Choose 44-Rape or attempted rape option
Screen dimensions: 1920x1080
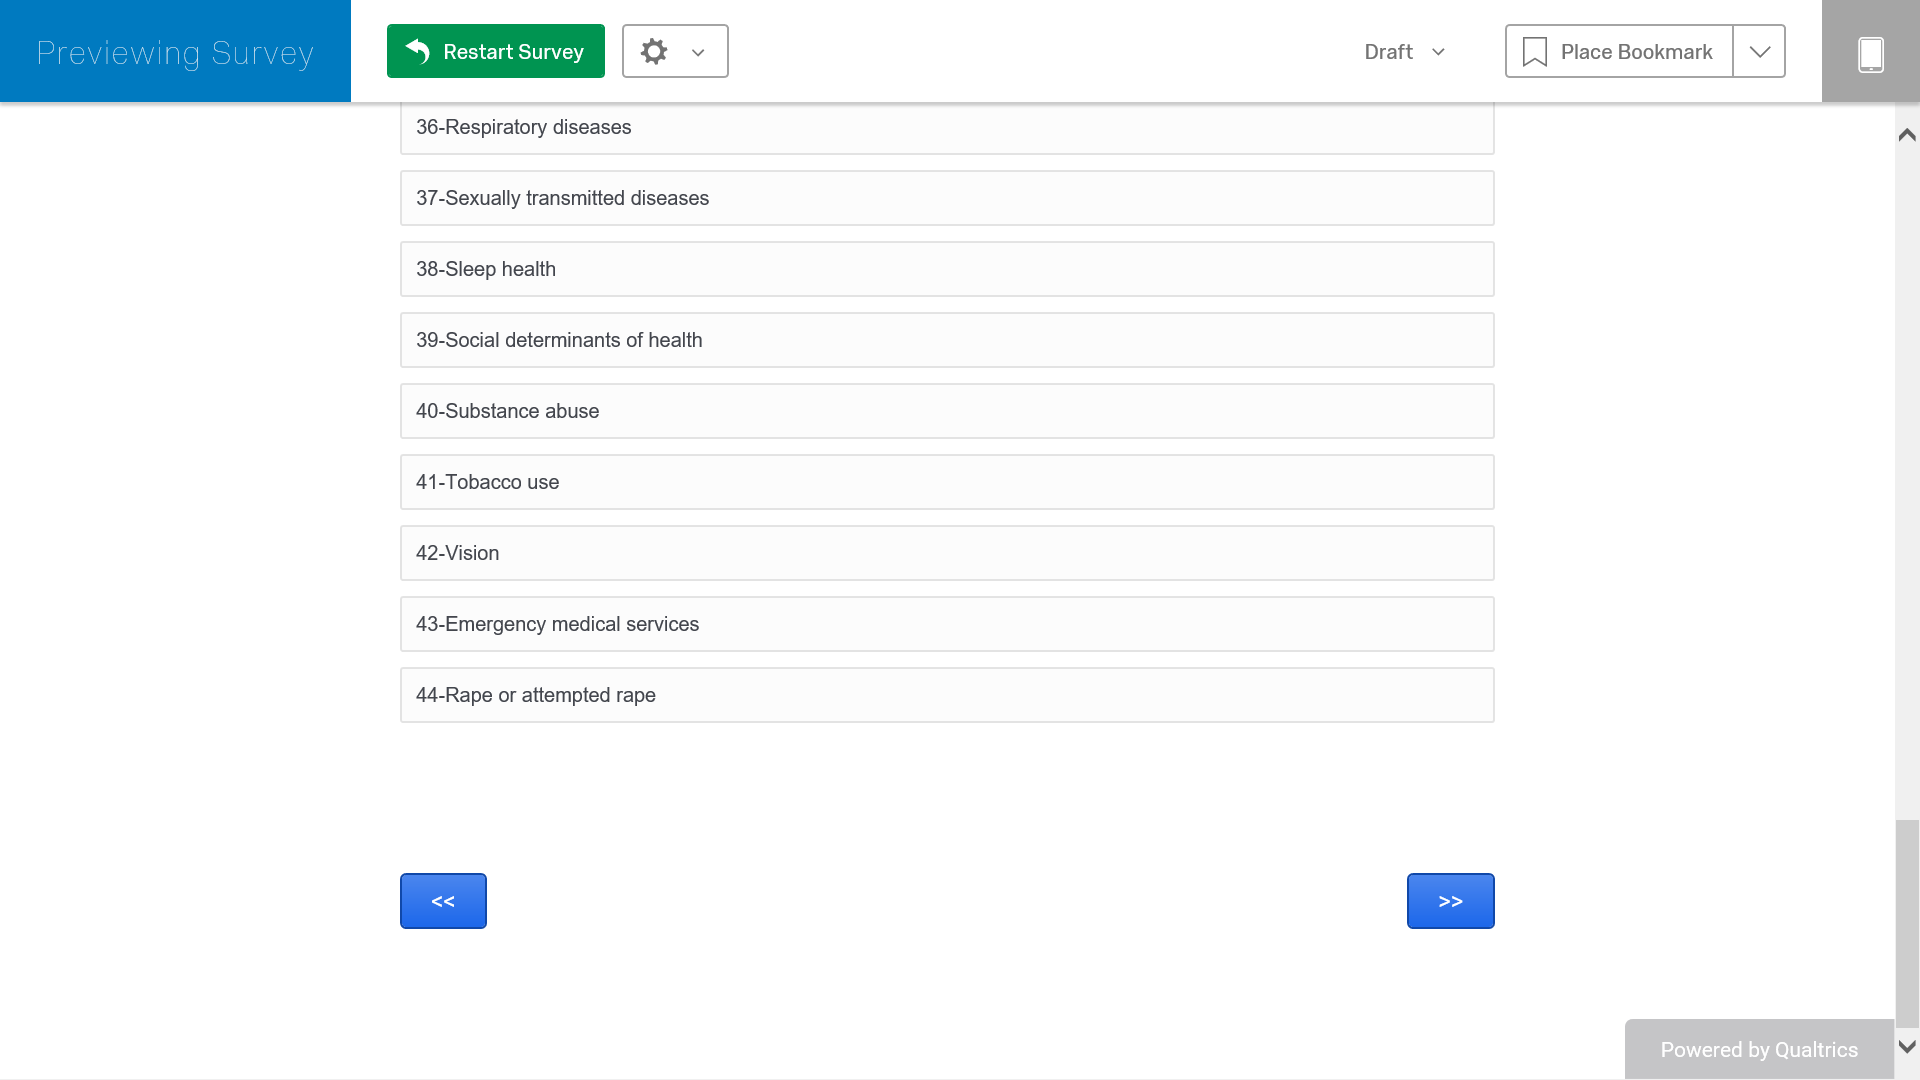tap(947, 695)
